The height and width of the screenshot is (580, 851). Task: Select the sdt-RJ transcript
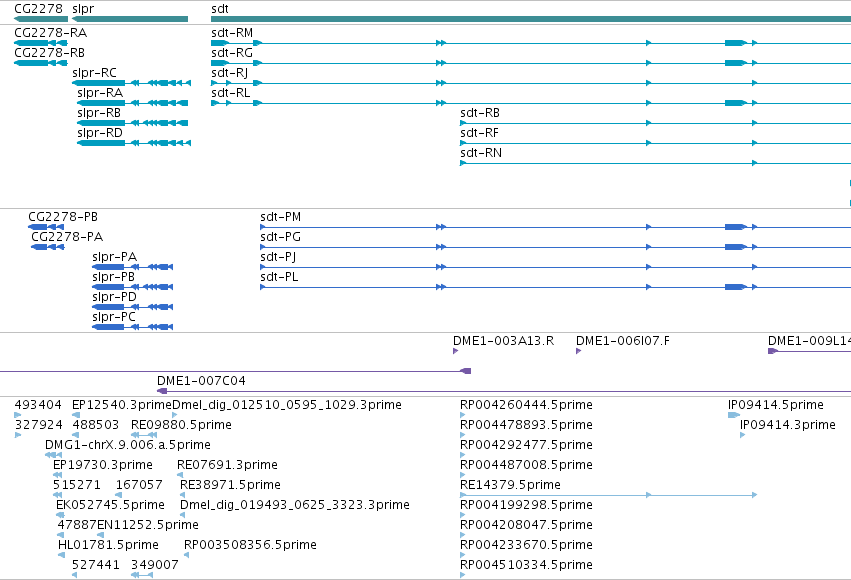tap(531, 83)
